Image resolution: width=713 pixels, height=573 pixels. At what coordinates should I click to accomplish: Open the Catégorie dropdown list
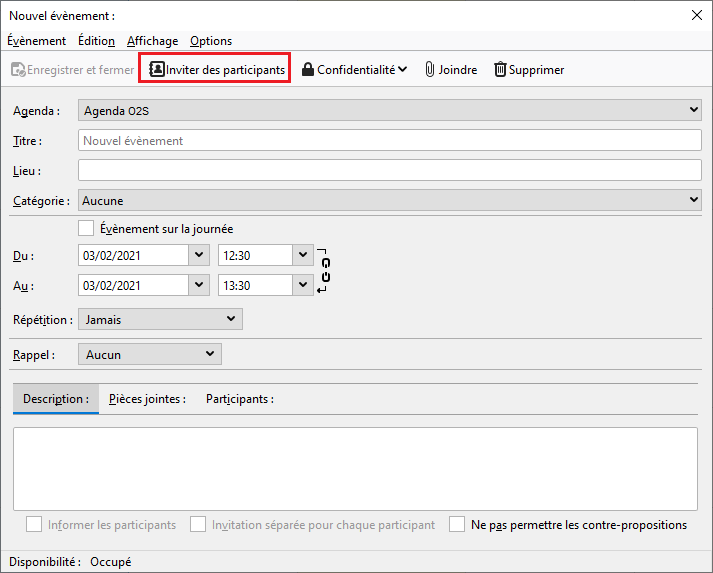(x=694, y=200)
